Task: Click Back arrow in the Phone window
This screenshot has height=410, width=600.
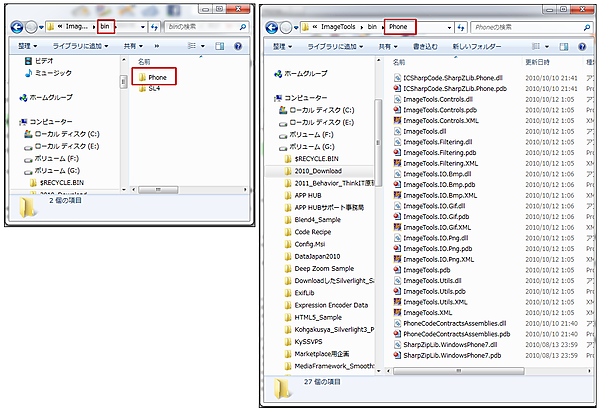Action: (x=272, y=28)
